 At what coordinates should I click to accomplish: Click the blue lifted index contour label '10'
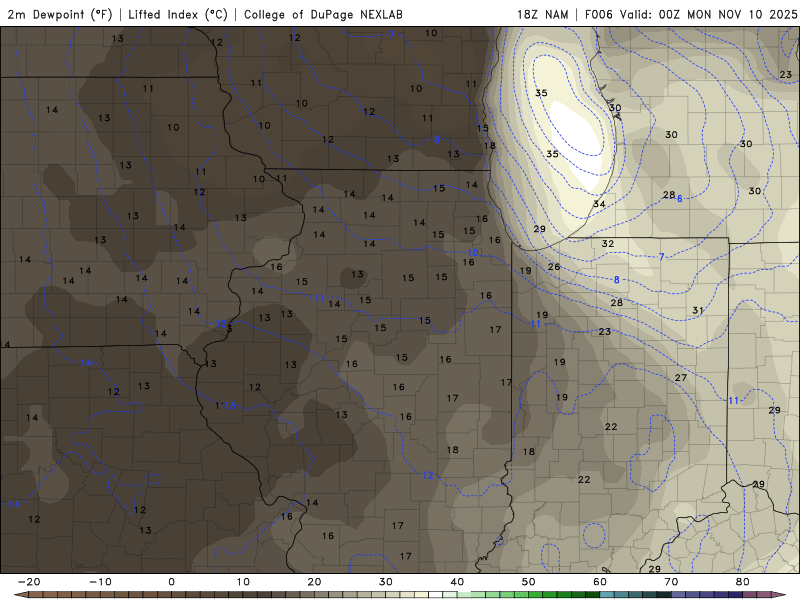(473, 253)
